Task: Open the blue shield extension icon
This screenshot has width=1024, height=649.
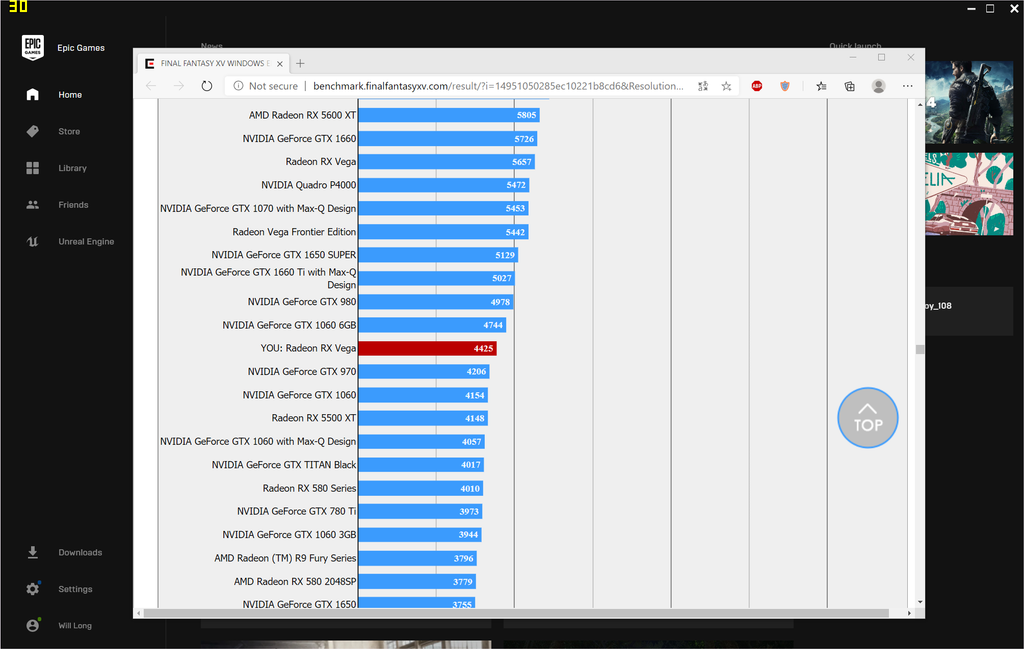Action: click(785, 86)
